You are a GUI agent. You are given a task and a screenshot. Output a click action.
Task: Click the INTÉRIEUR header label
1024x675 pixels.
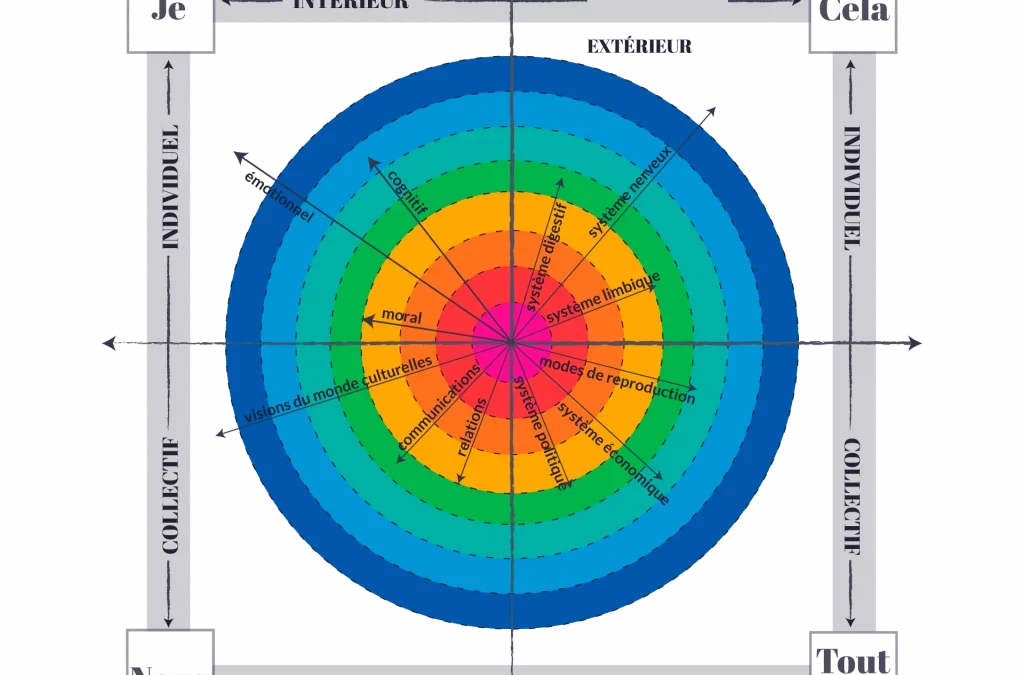350,5
